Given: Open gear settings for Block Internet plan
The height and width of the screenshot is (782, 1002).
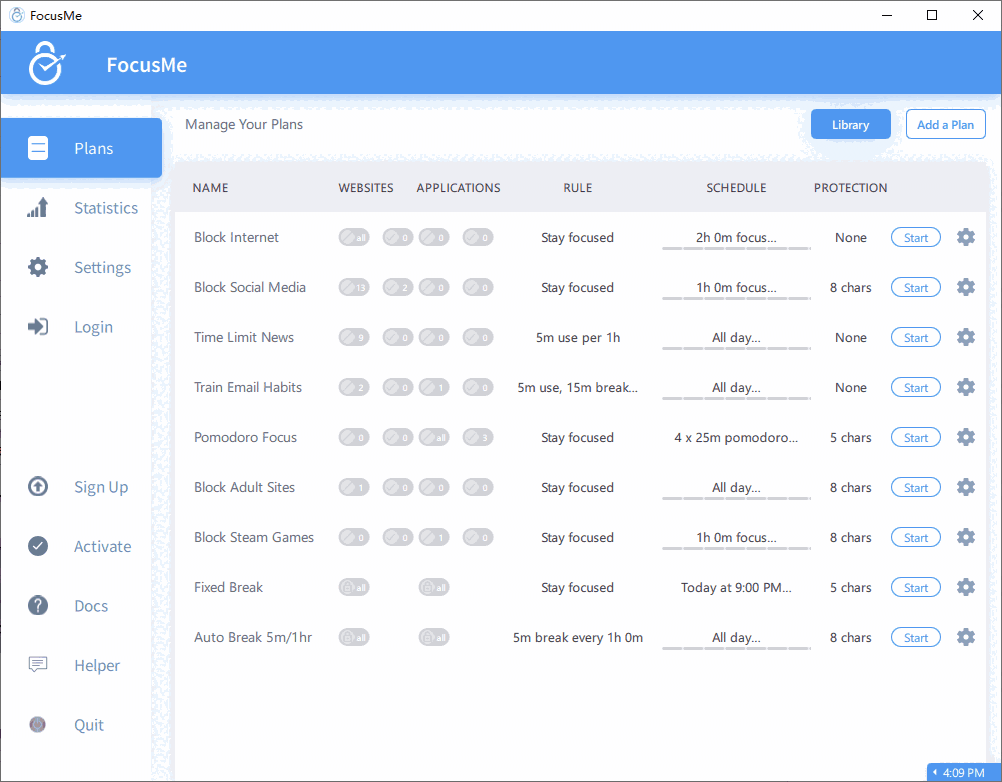Looking at the screenshot, I should (965, 237).
